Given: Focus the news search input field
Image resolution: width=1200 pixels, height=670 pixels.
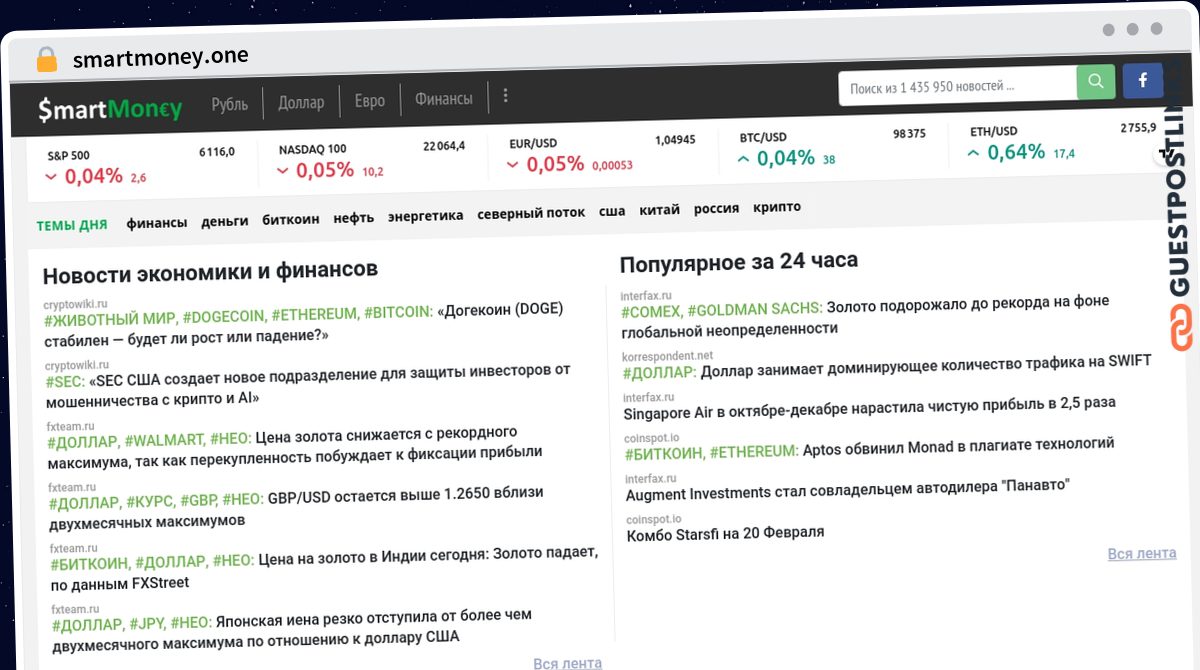Looking at the screenshot, I should pos(958,87).
